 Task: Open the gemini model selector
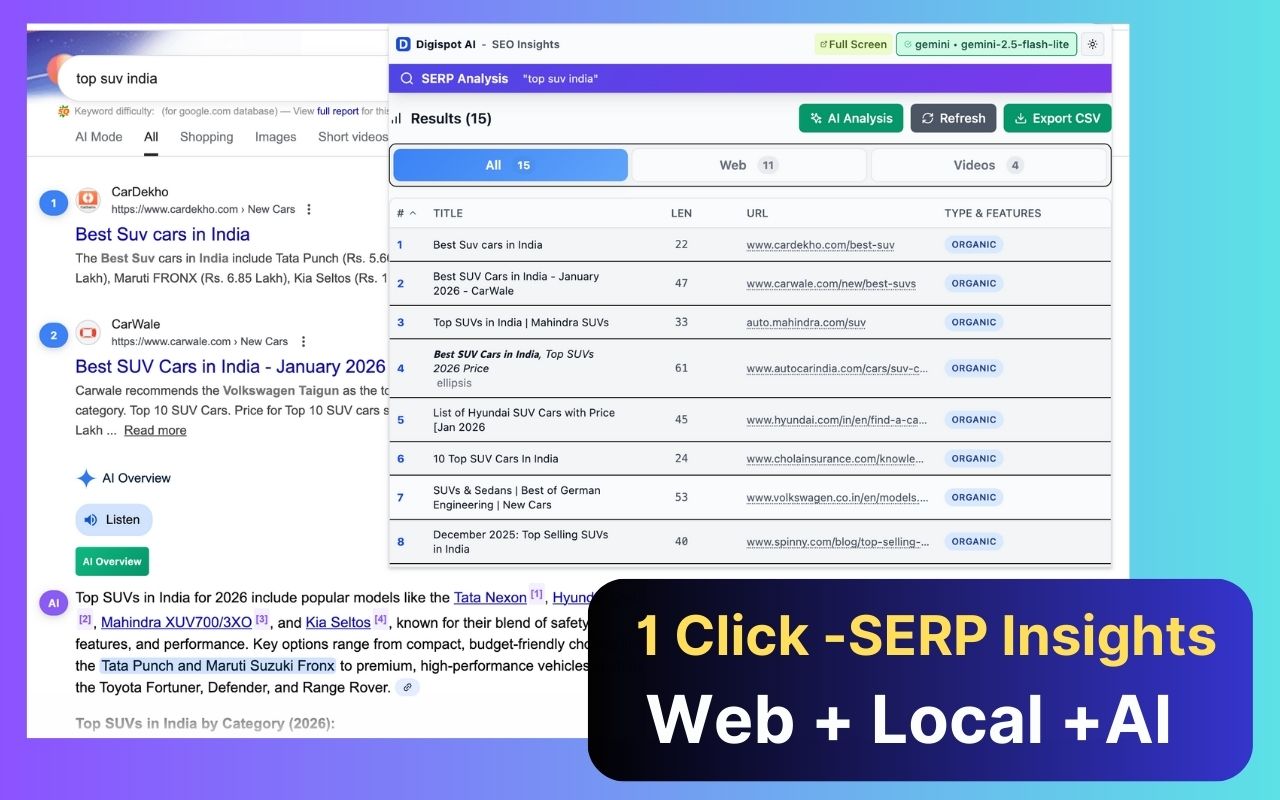[986, 44]
